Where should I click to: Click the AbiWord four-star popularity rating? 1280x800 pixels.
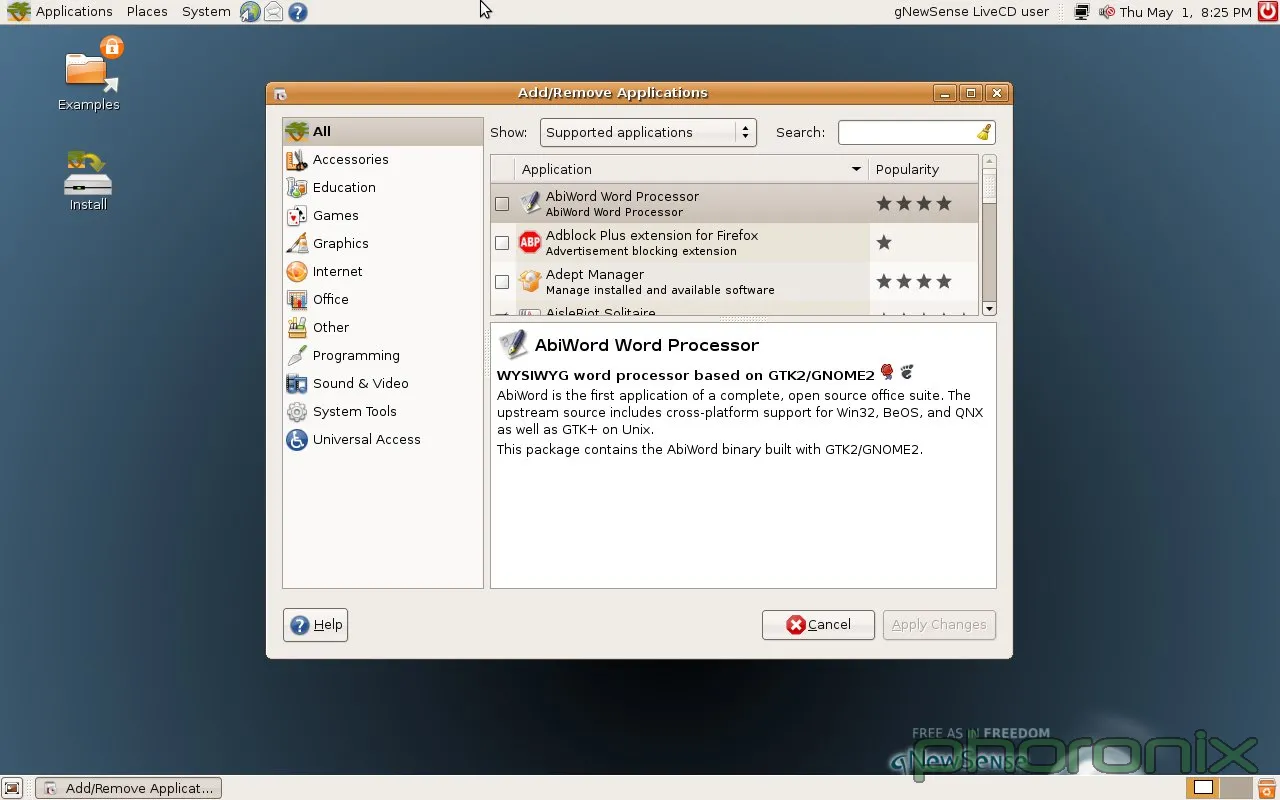click(x=913, y=204)
